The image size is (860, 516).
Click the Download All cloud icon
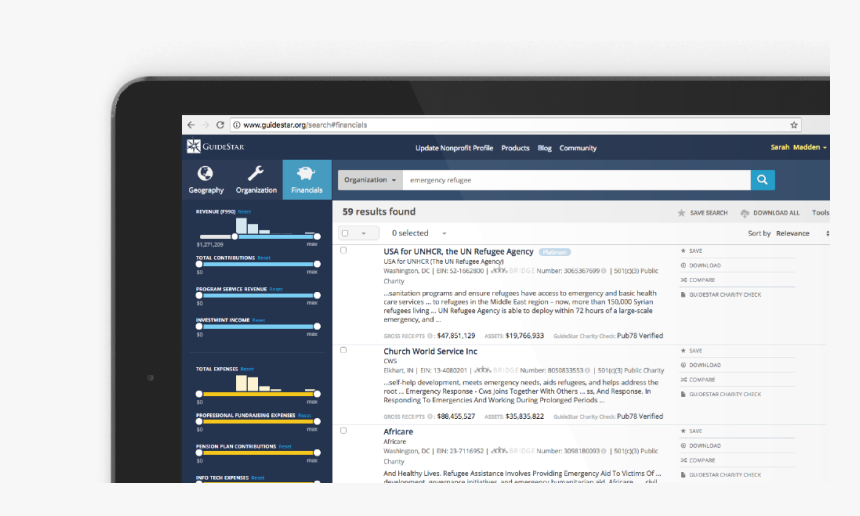tap(744, 213)
